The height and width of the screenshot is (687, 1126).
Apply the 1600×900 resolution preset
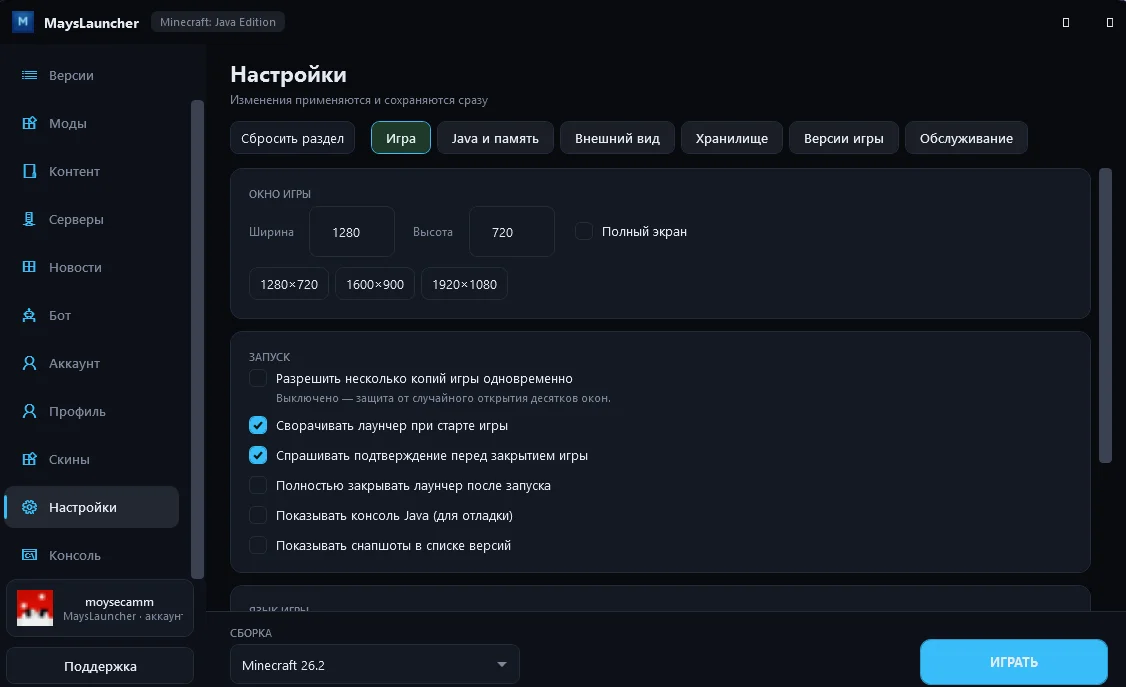tap(375, 284)
